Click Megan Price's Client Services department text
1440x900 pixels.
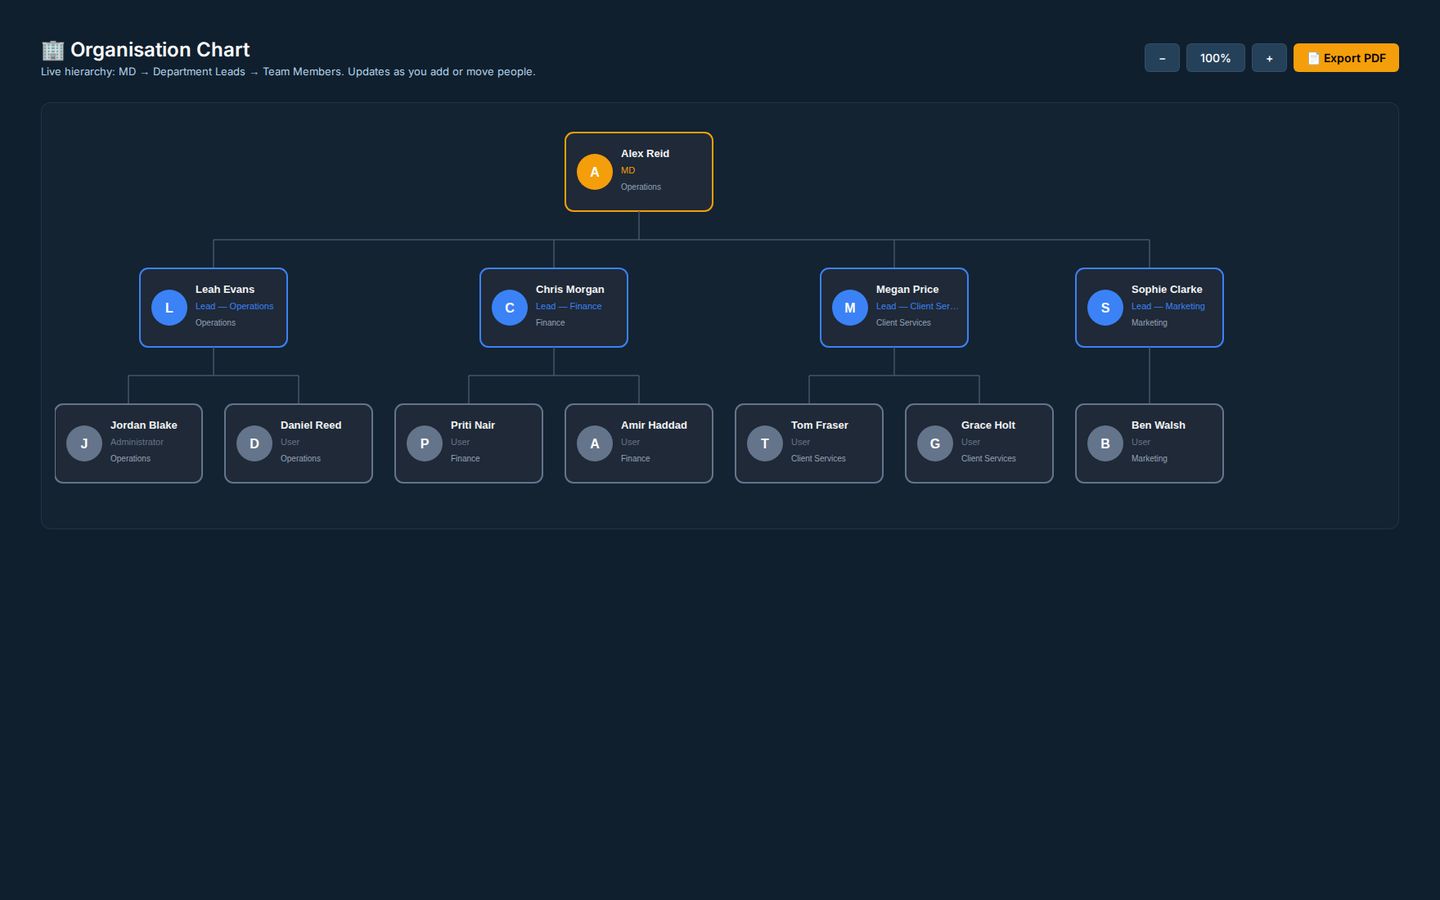pyautogui.click(x=903, y=323)
